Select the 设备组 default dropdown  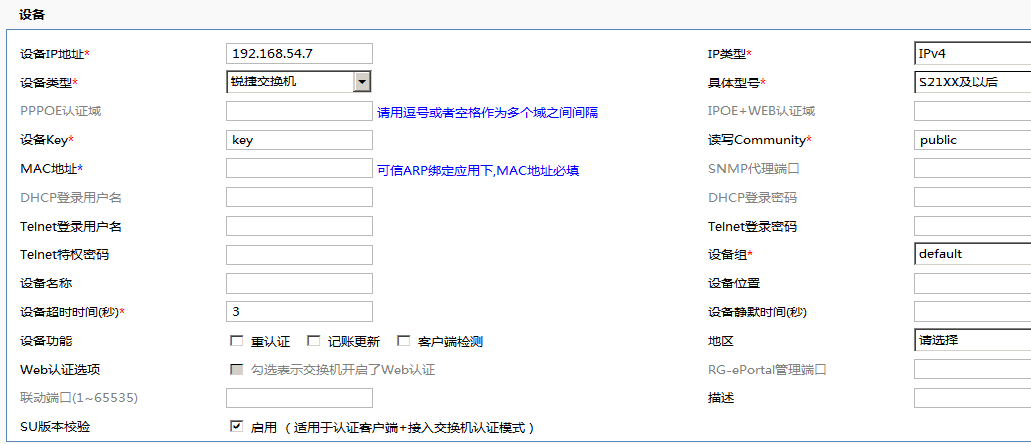pyautogui.click(x=972, y=254)
